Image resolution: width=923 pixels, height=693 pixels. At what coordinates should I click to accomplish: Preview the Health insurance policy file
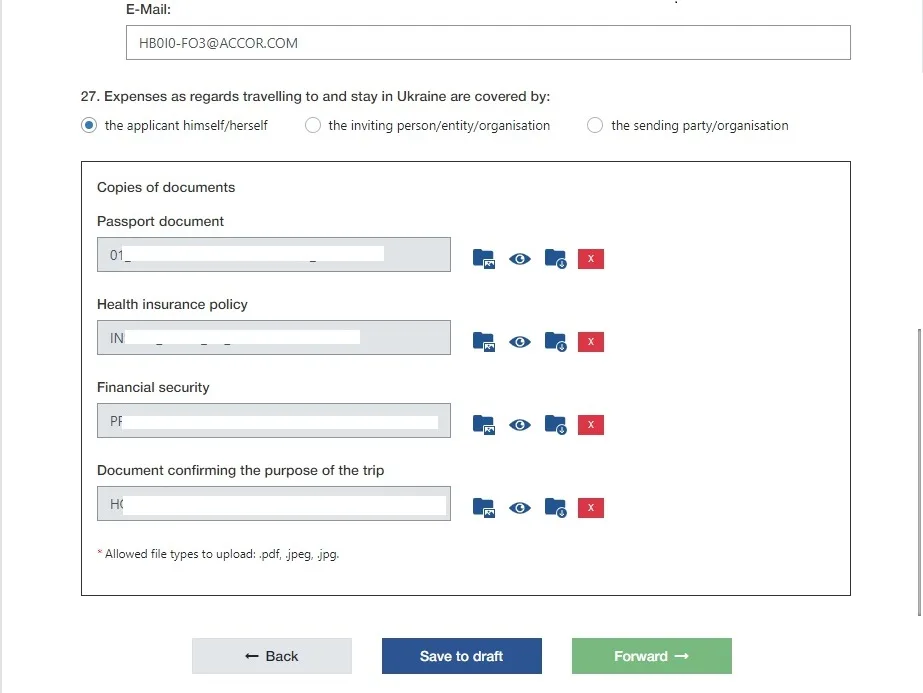point(519,342)
